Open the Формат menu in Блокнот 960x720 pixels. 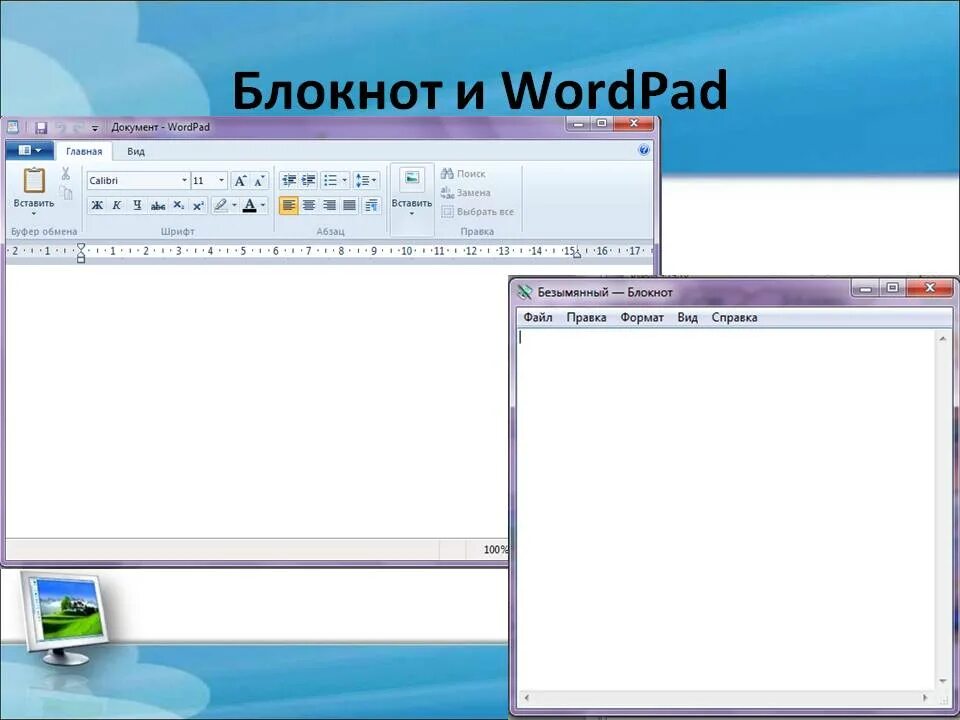click(642, 317)
